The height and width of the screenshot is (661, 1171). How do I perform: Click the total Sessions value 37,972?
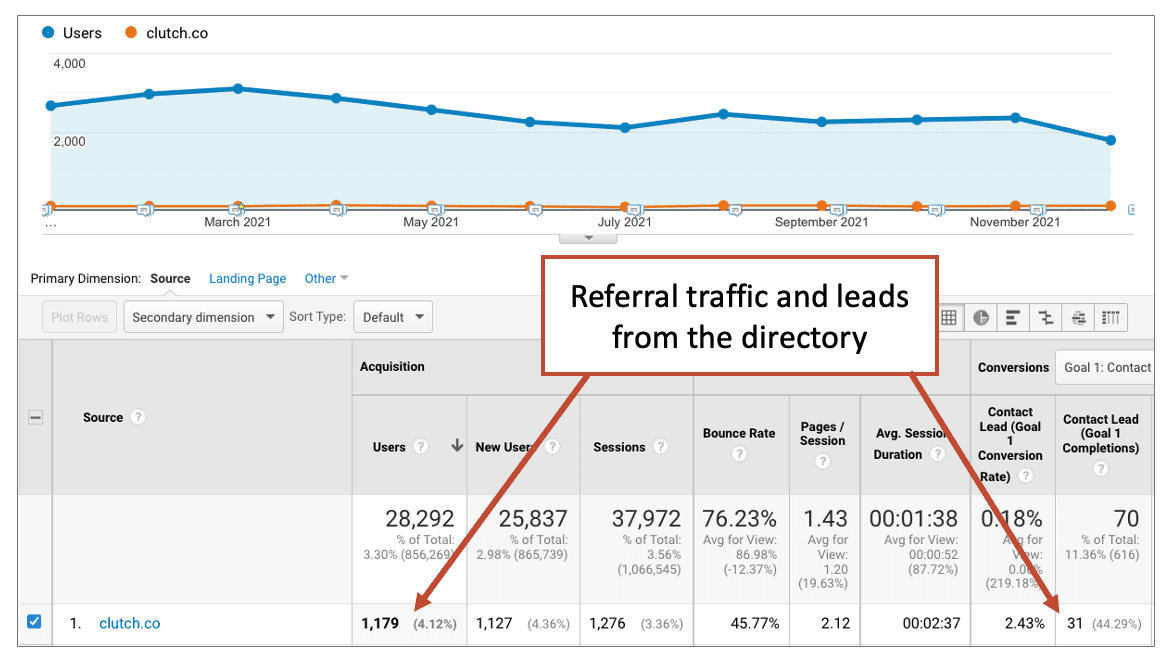(646, 518)
